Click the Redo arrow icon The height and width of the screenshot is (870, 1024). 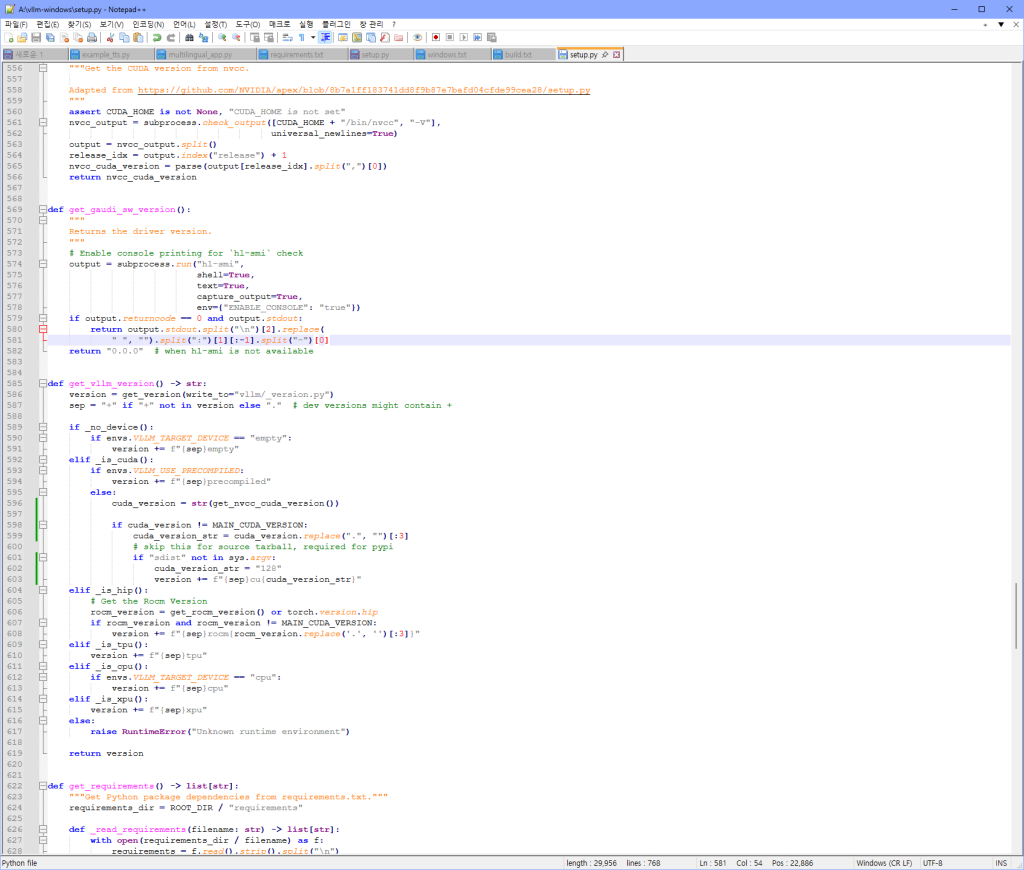[x=170, y=38]
